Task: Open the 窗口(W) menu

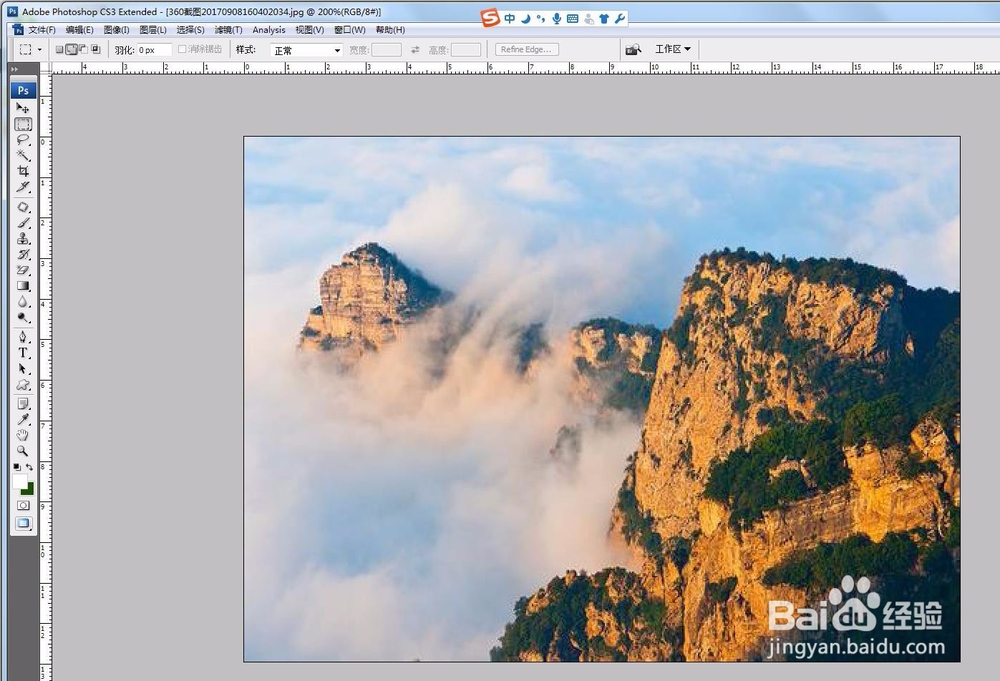Action: pyautogui.click(x=349, y=30)
